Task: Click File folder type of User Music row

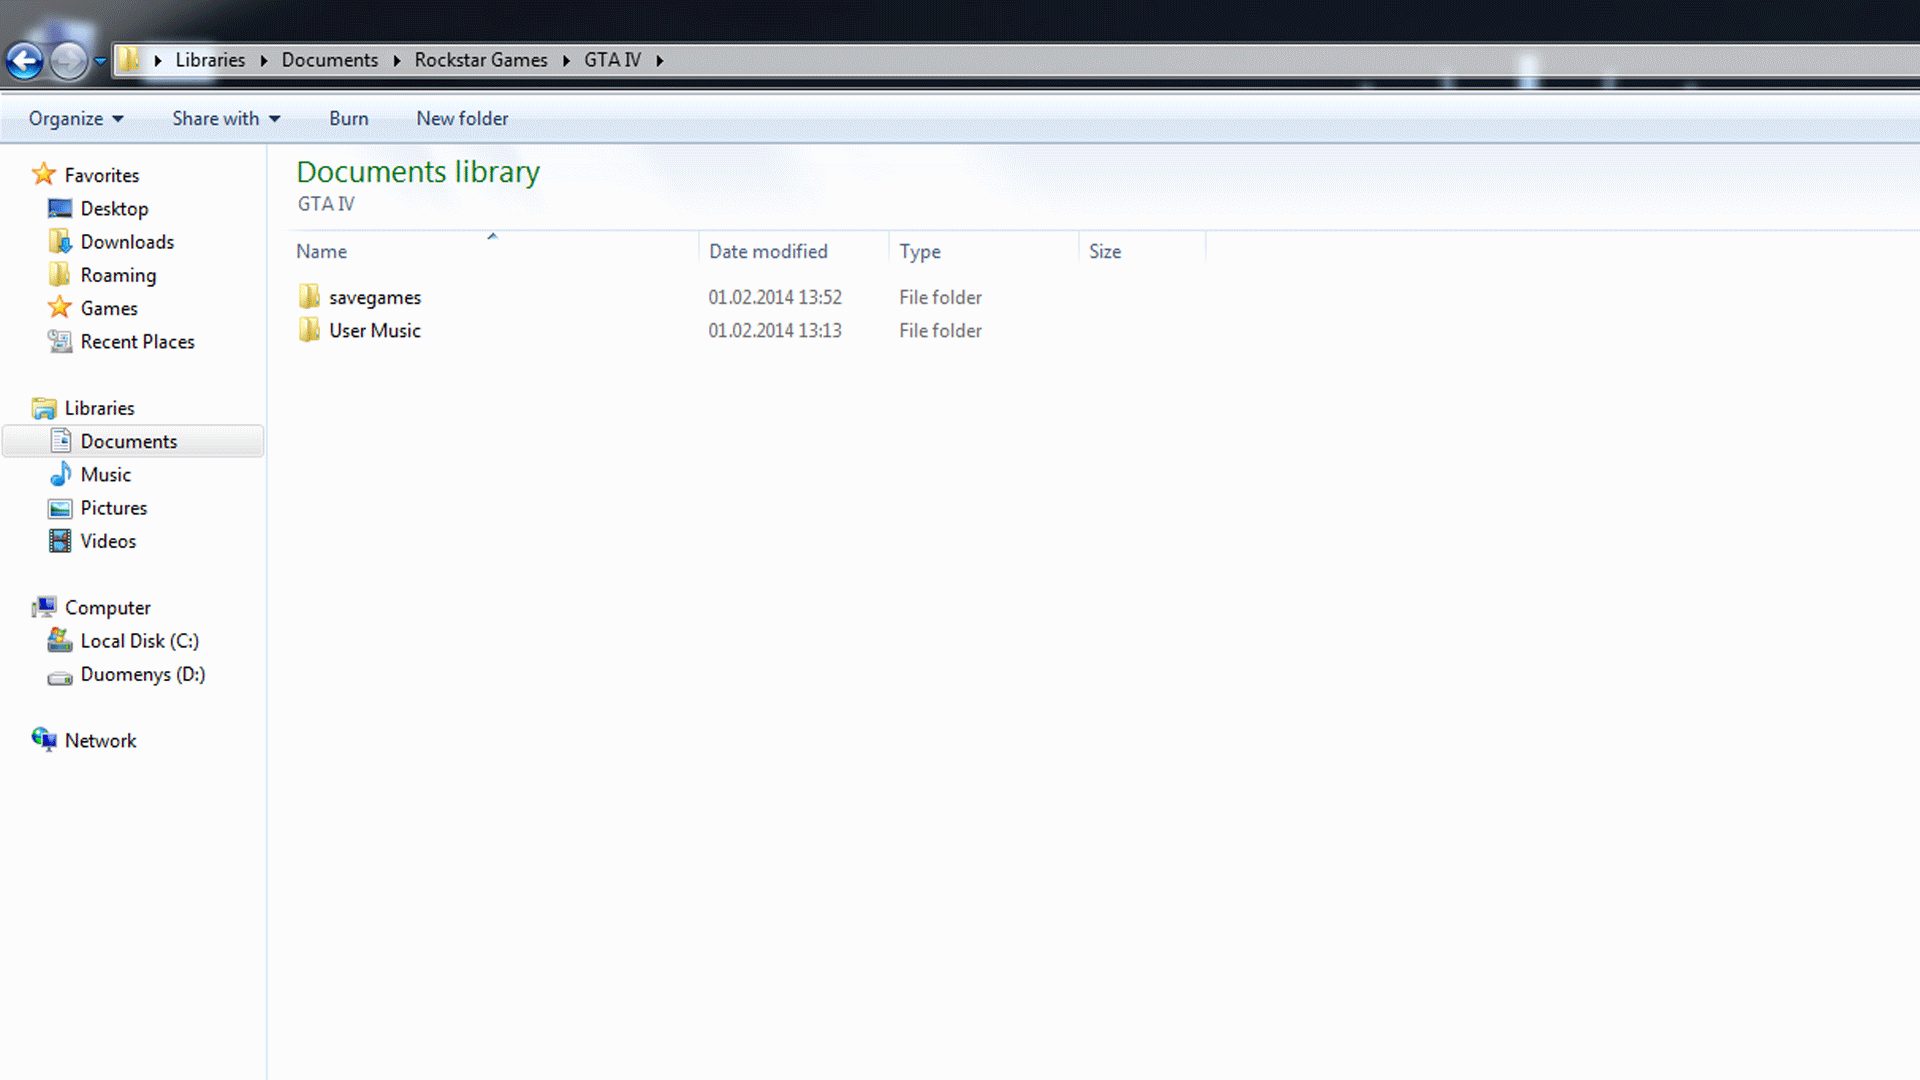Action: [x=940, y=330]
